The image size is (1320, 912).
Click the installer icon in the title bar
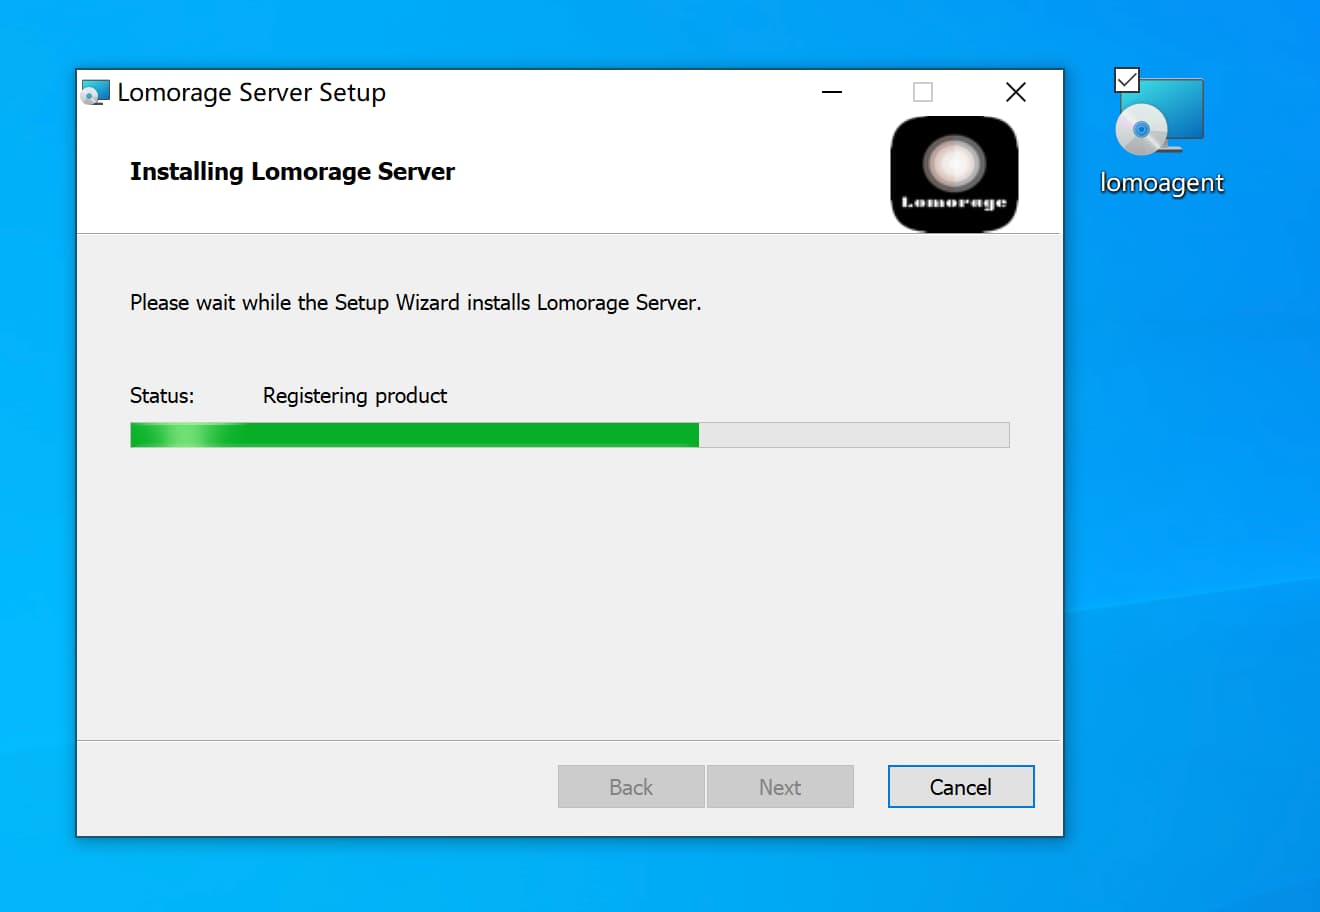[x=95, y=93]
